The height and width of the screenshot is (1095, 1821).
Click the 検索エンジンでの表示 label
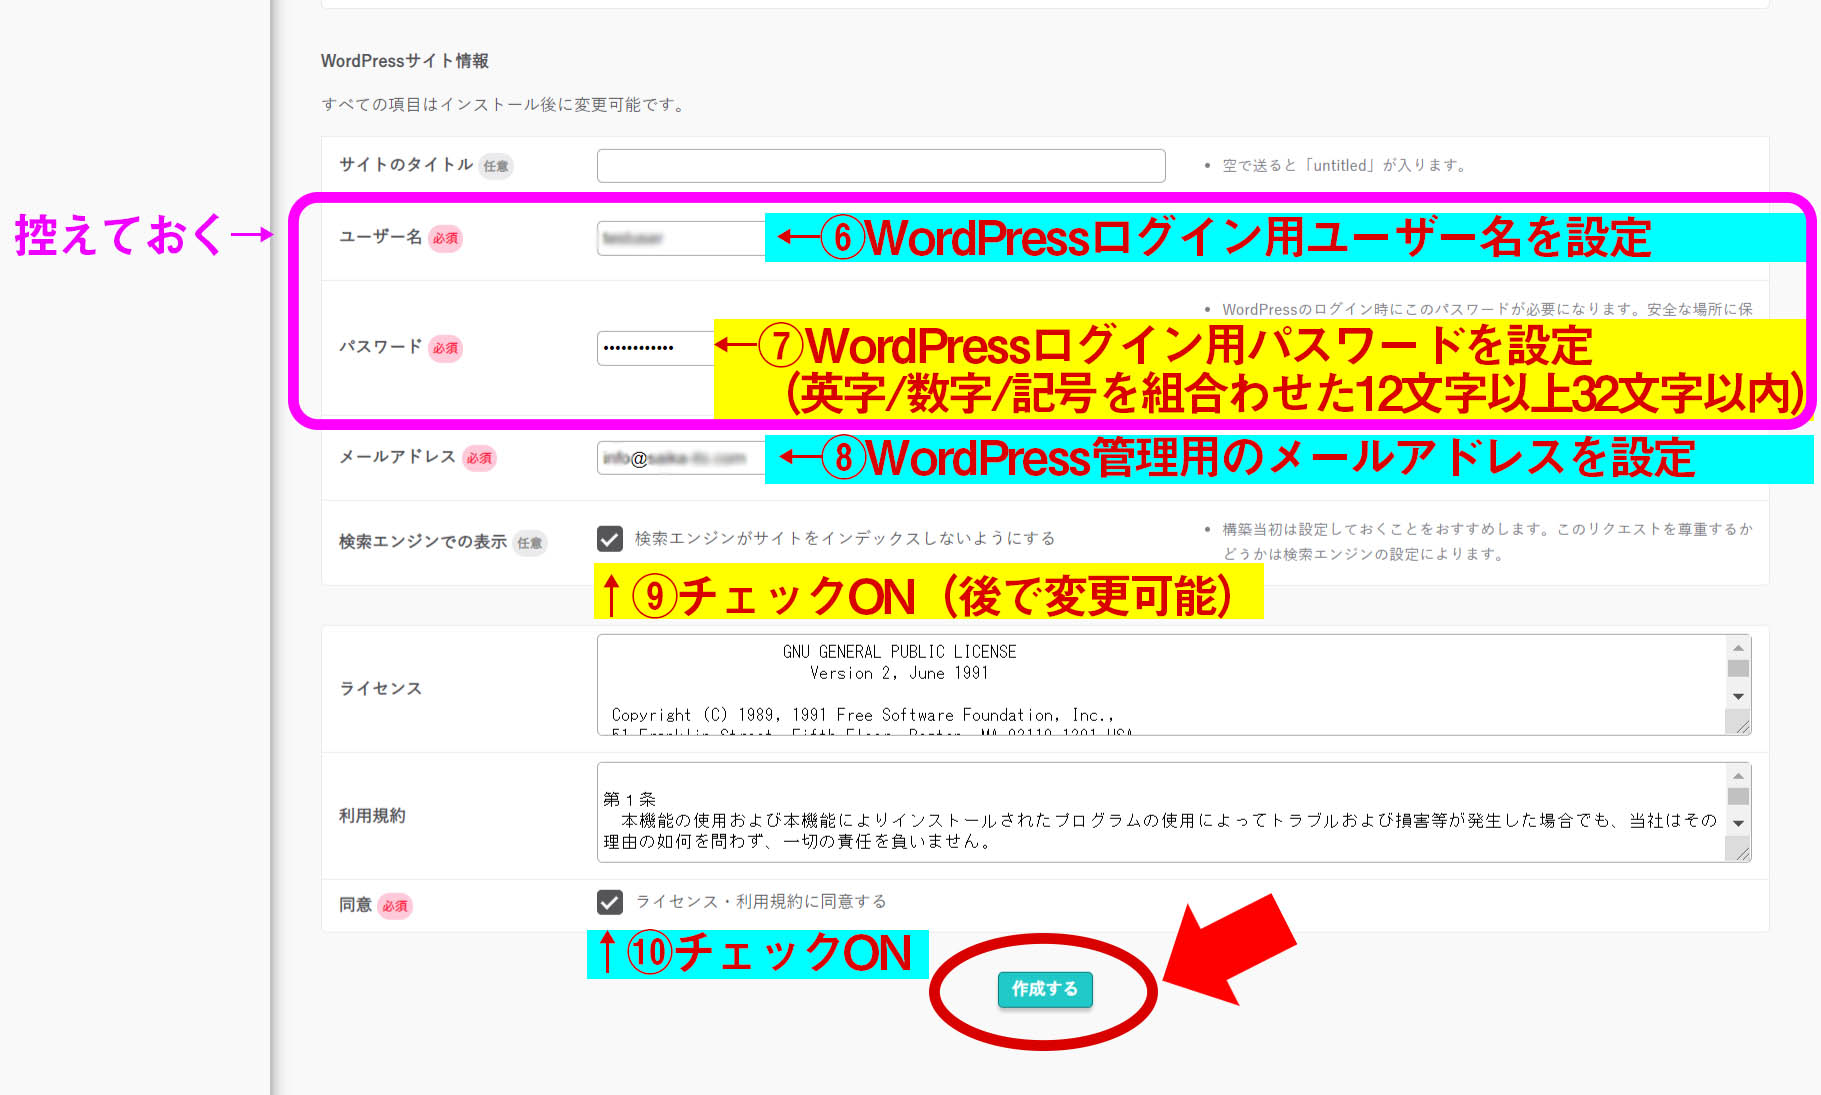tap(423, 541)
